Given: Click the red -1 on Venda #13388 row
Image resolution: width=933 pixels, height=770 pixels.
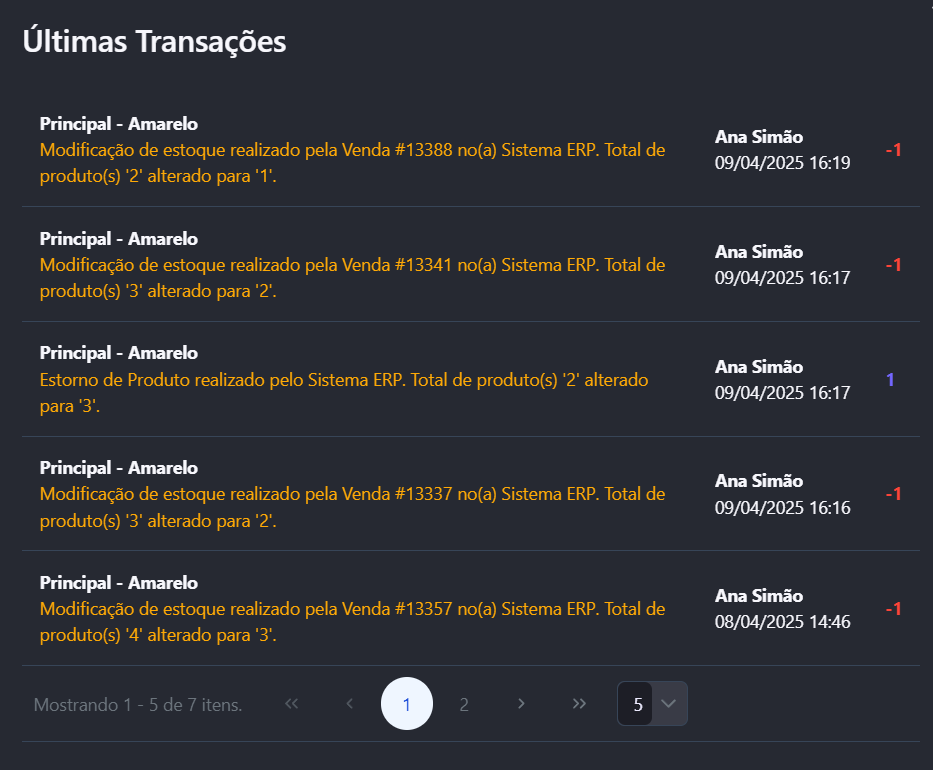Looking at the screenshot, I should click(893, 150).
